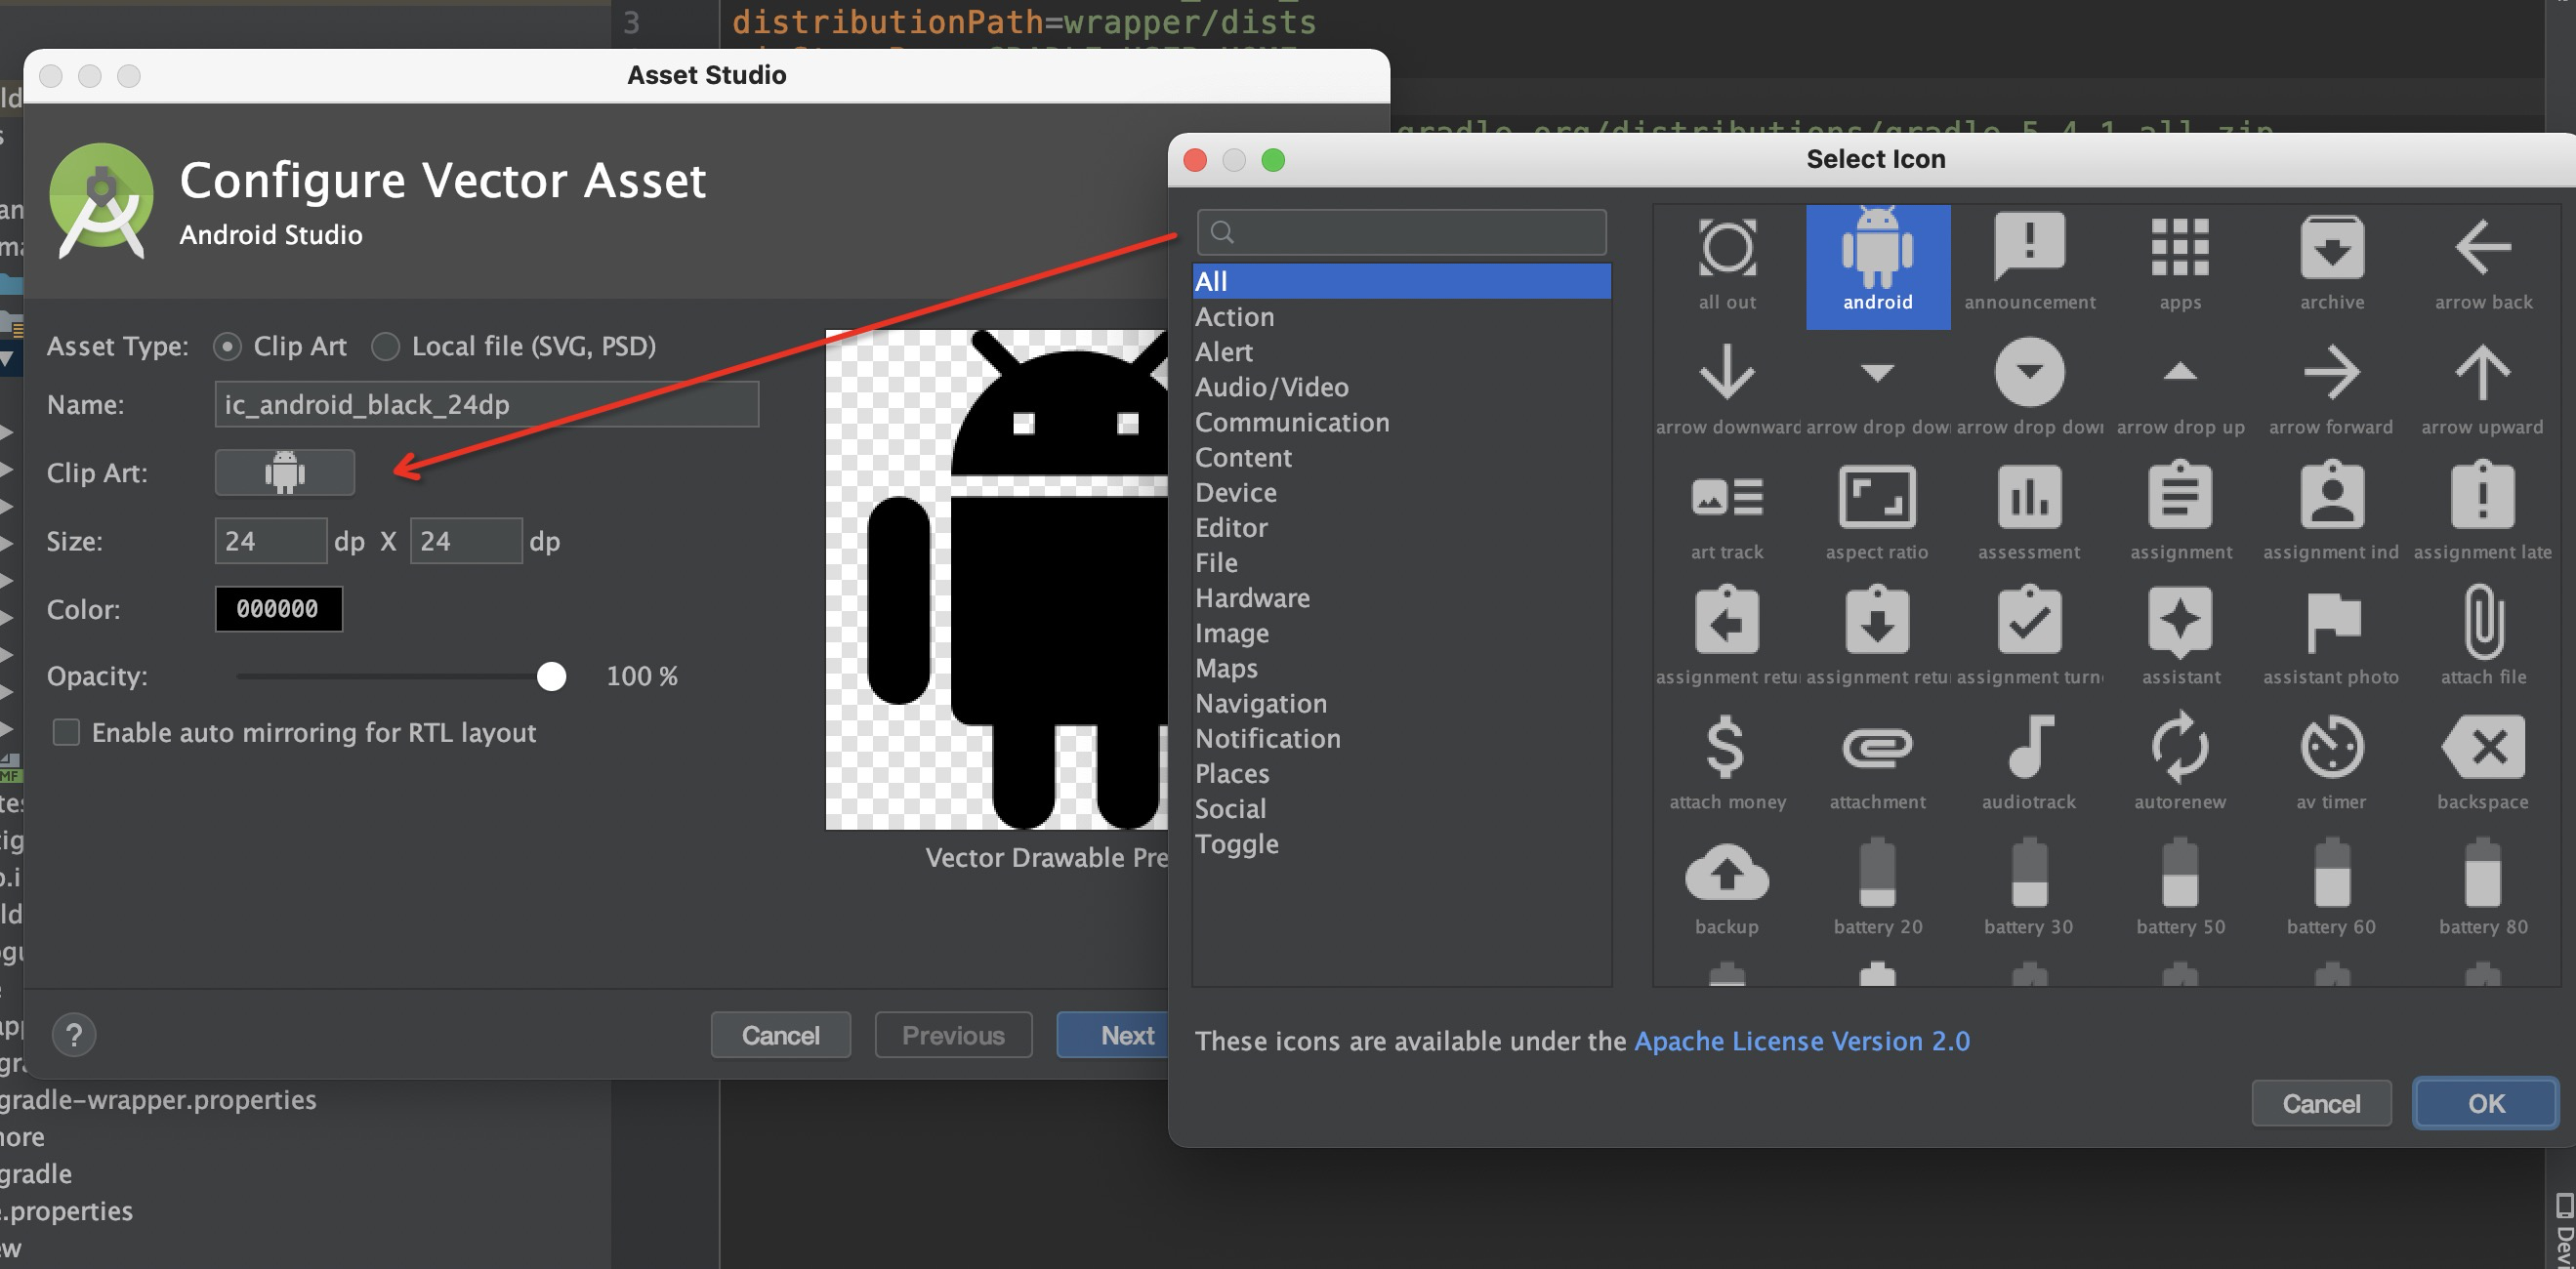The width and height of the screenshot is (2576, 1269).
Task: Choose the Notification category
Action: [x=1268, y=738]
